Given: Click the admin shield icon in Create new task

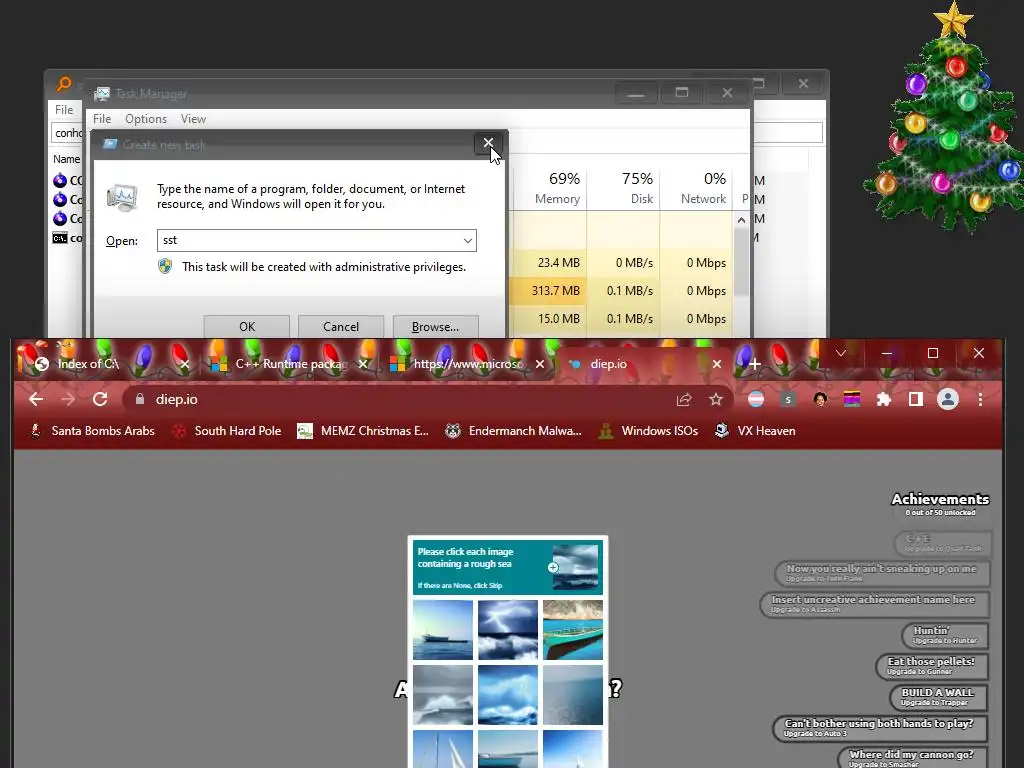Looking at the screenshot, I should tap(165, 266).
